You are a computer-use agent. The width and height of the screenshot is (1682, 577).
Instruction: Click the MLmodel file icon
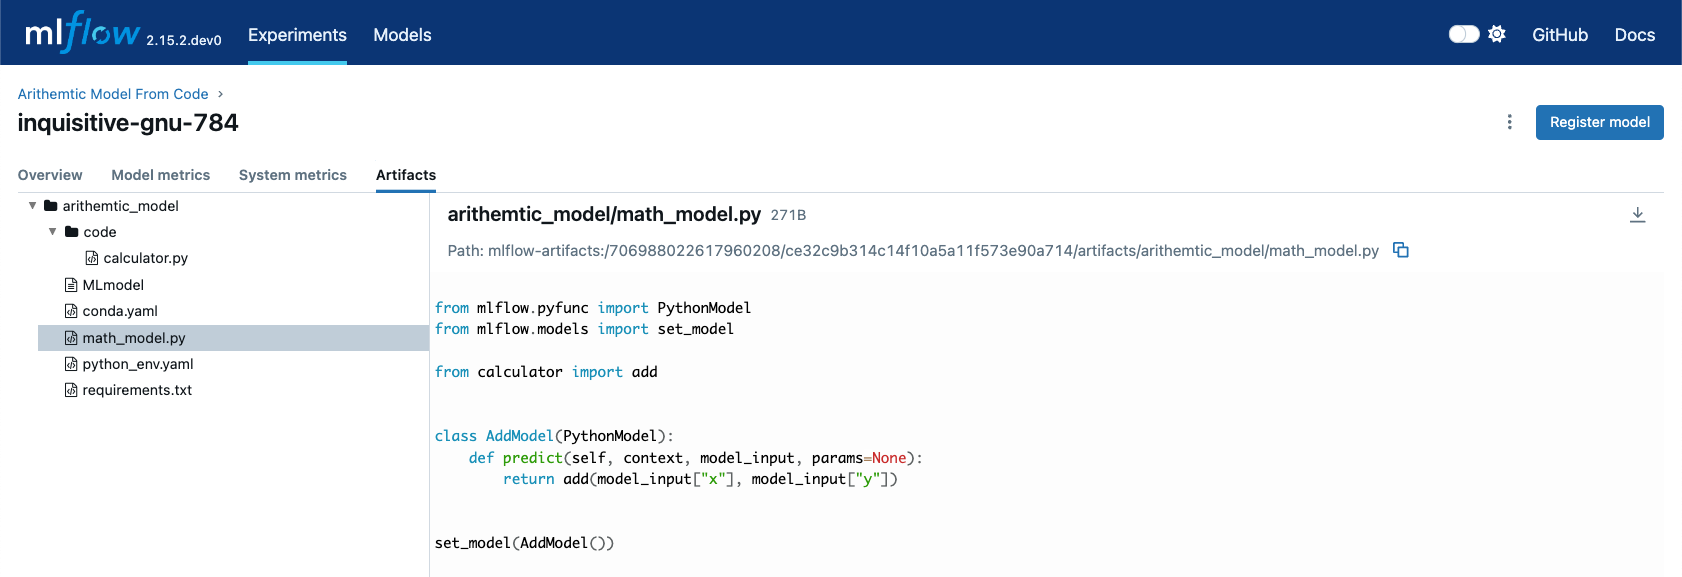(x=71, y=285)
